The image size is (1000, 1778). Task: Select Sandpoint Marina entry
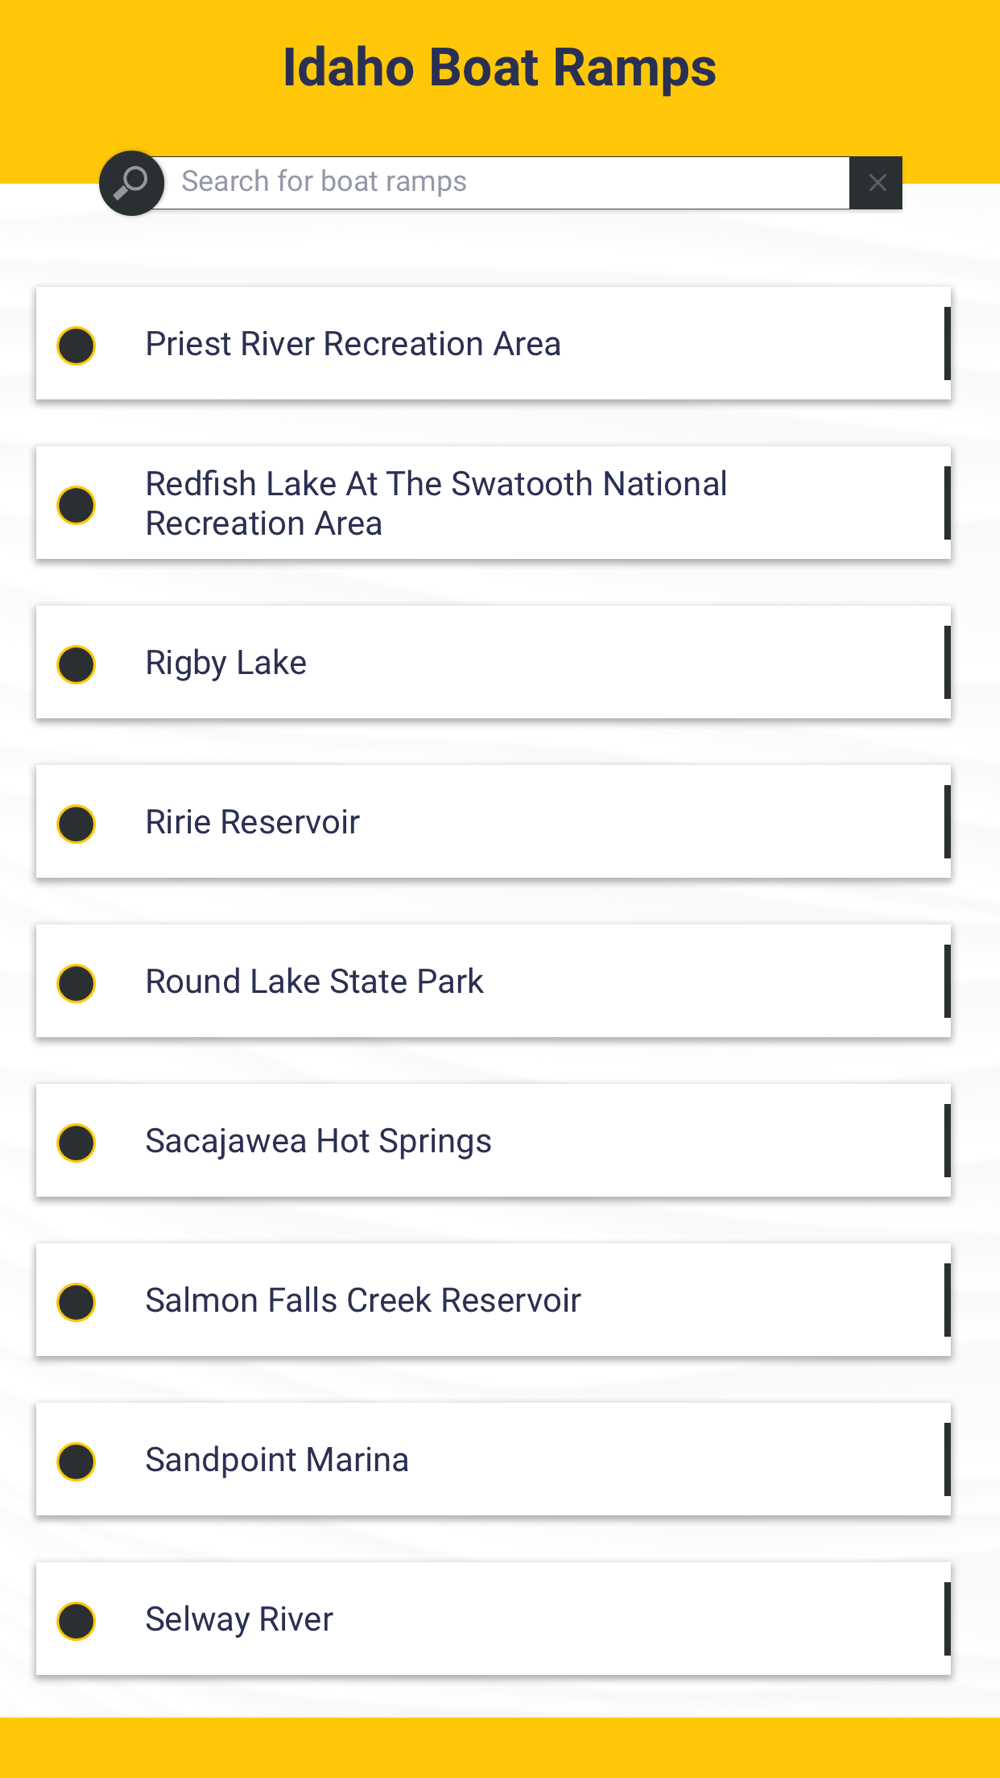493,1460
